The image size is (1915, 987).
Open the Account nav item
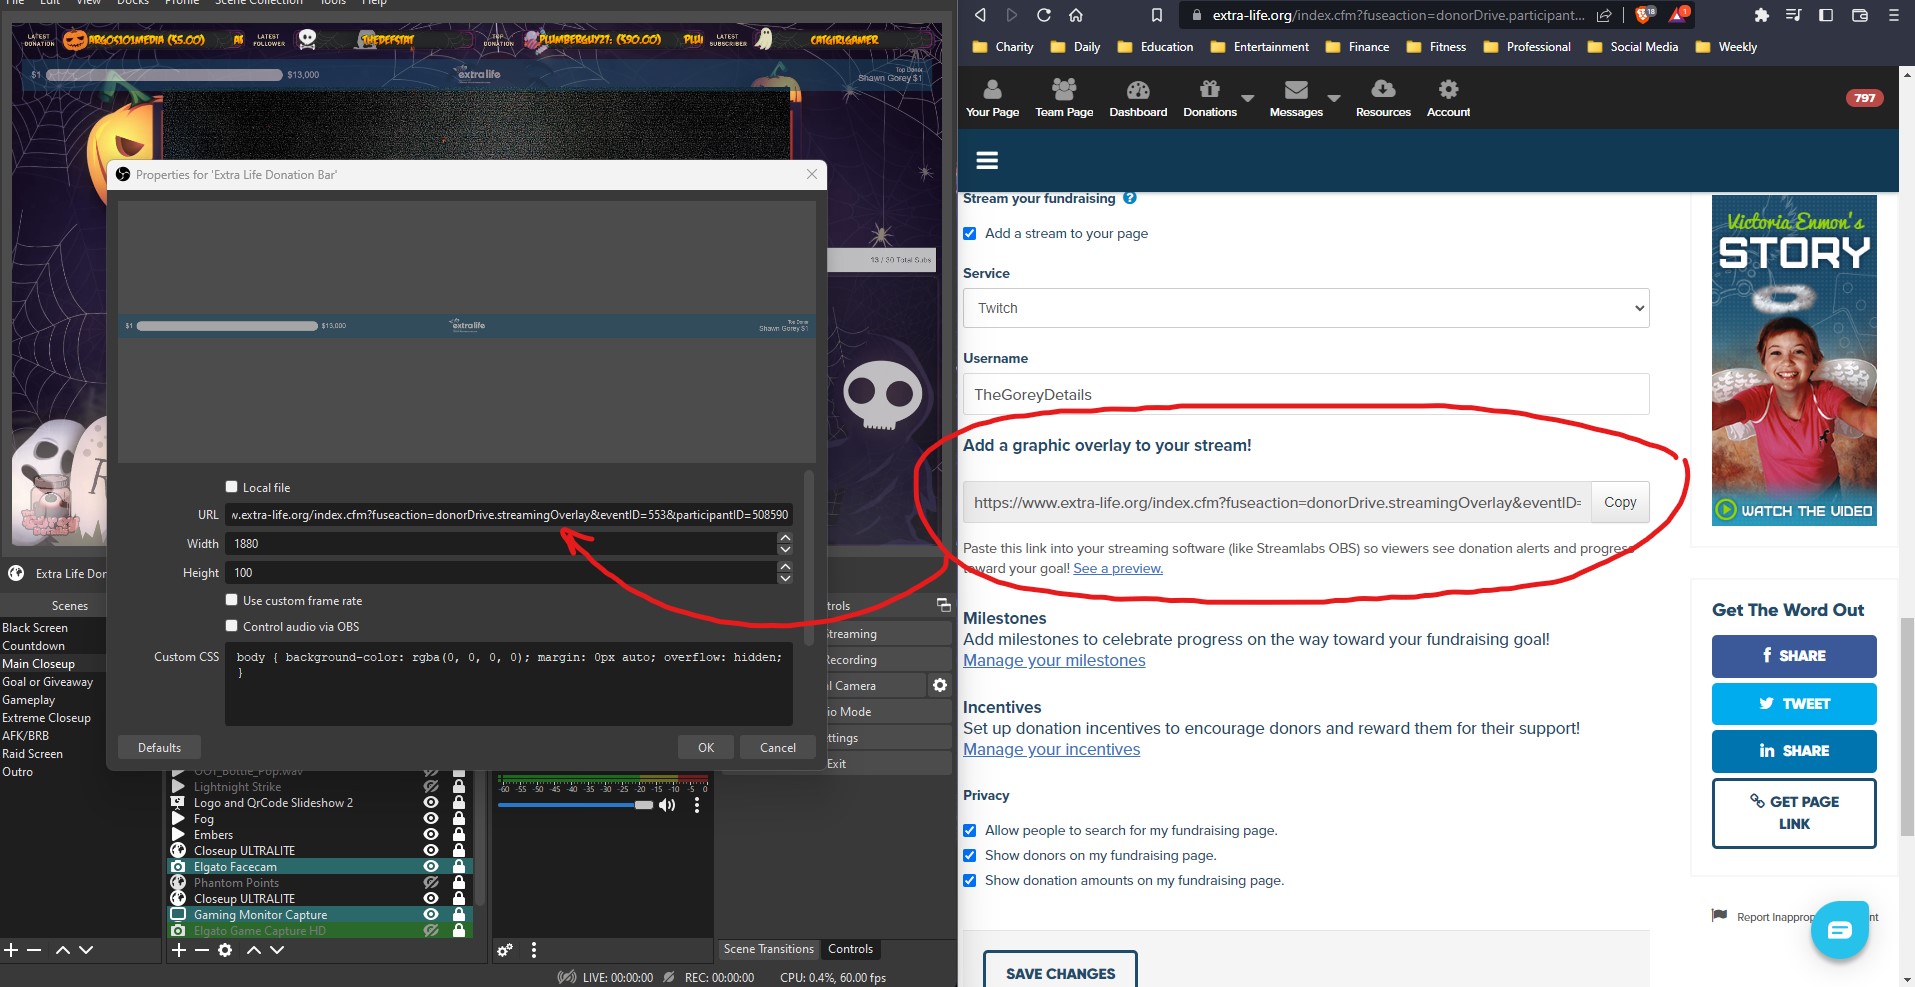[x=1448, y=98]
